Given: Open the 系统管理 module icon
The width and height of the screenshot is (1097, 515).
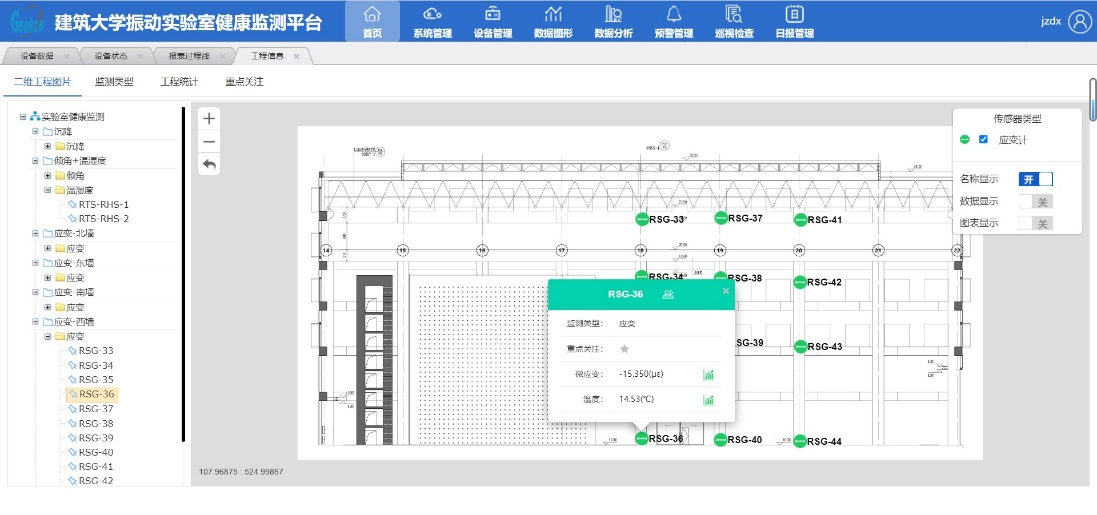Looking at the screenshot, I should (432, 15).
